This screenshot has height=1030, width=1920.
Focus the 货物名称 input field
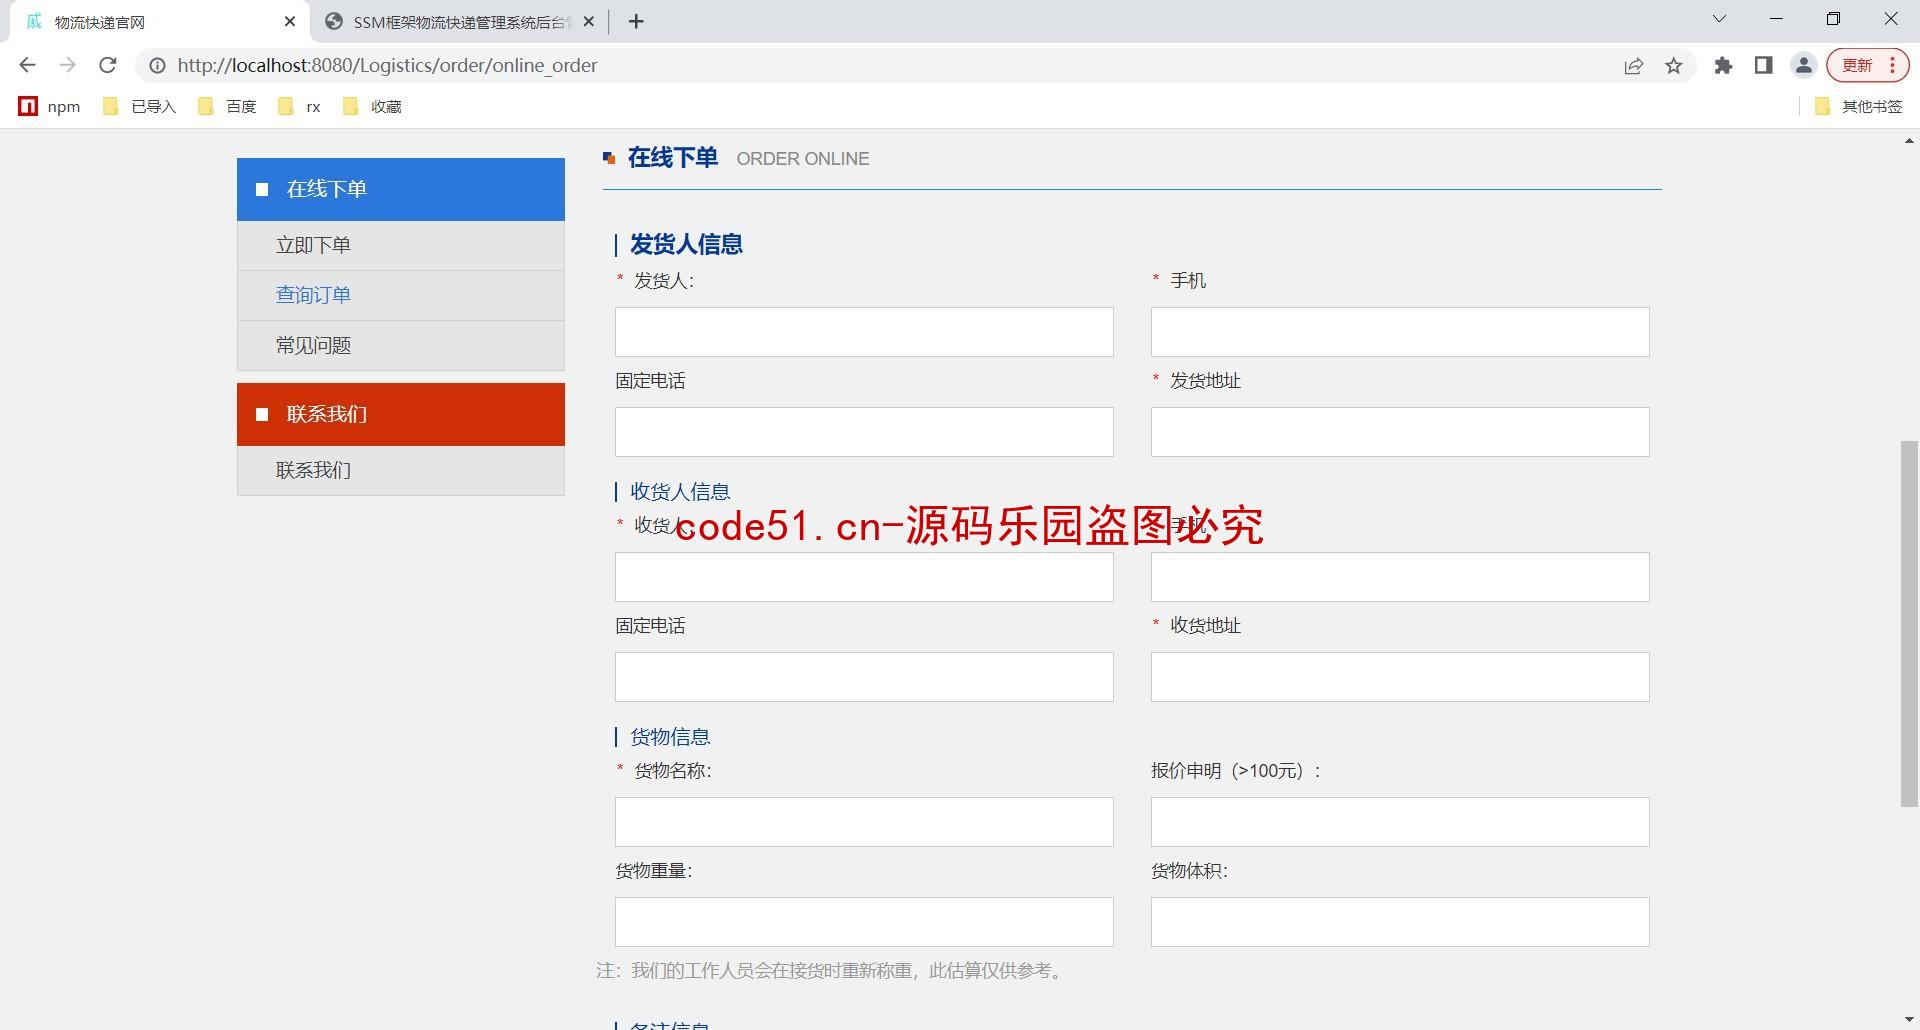tap(864, 822)
